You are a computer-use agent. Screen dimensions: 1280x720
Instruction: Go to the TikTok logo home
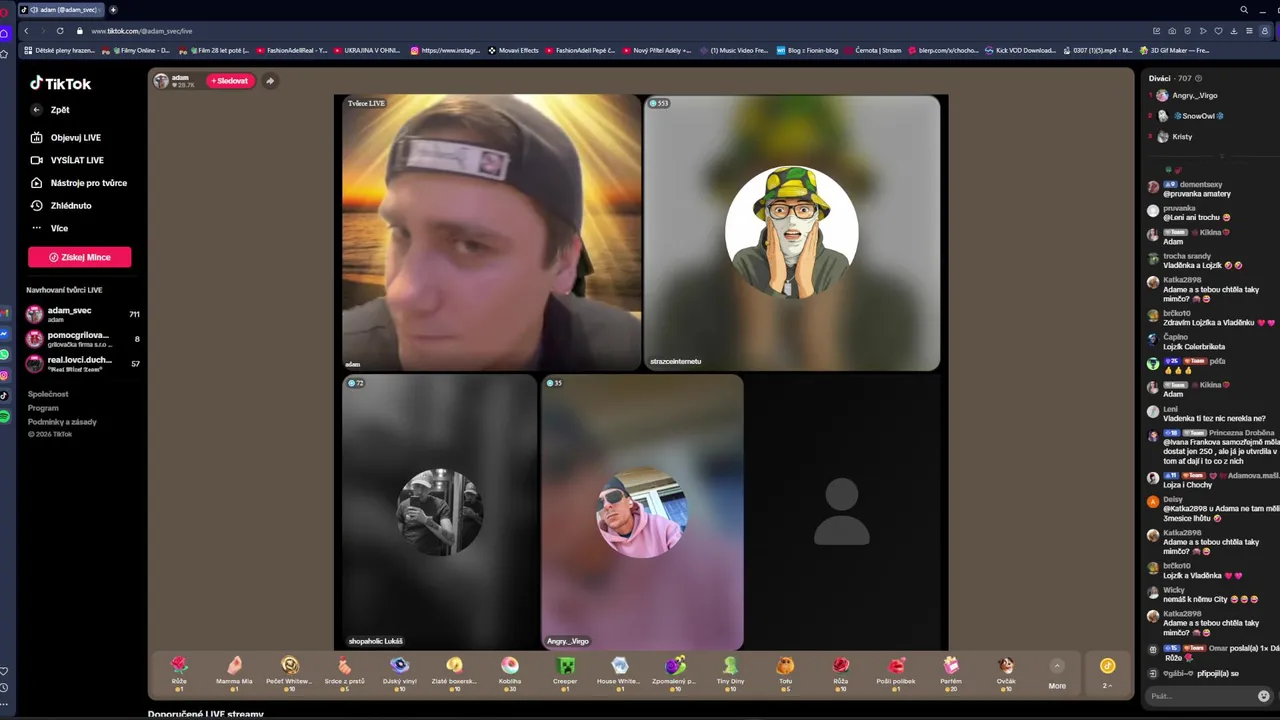[60, 84]
